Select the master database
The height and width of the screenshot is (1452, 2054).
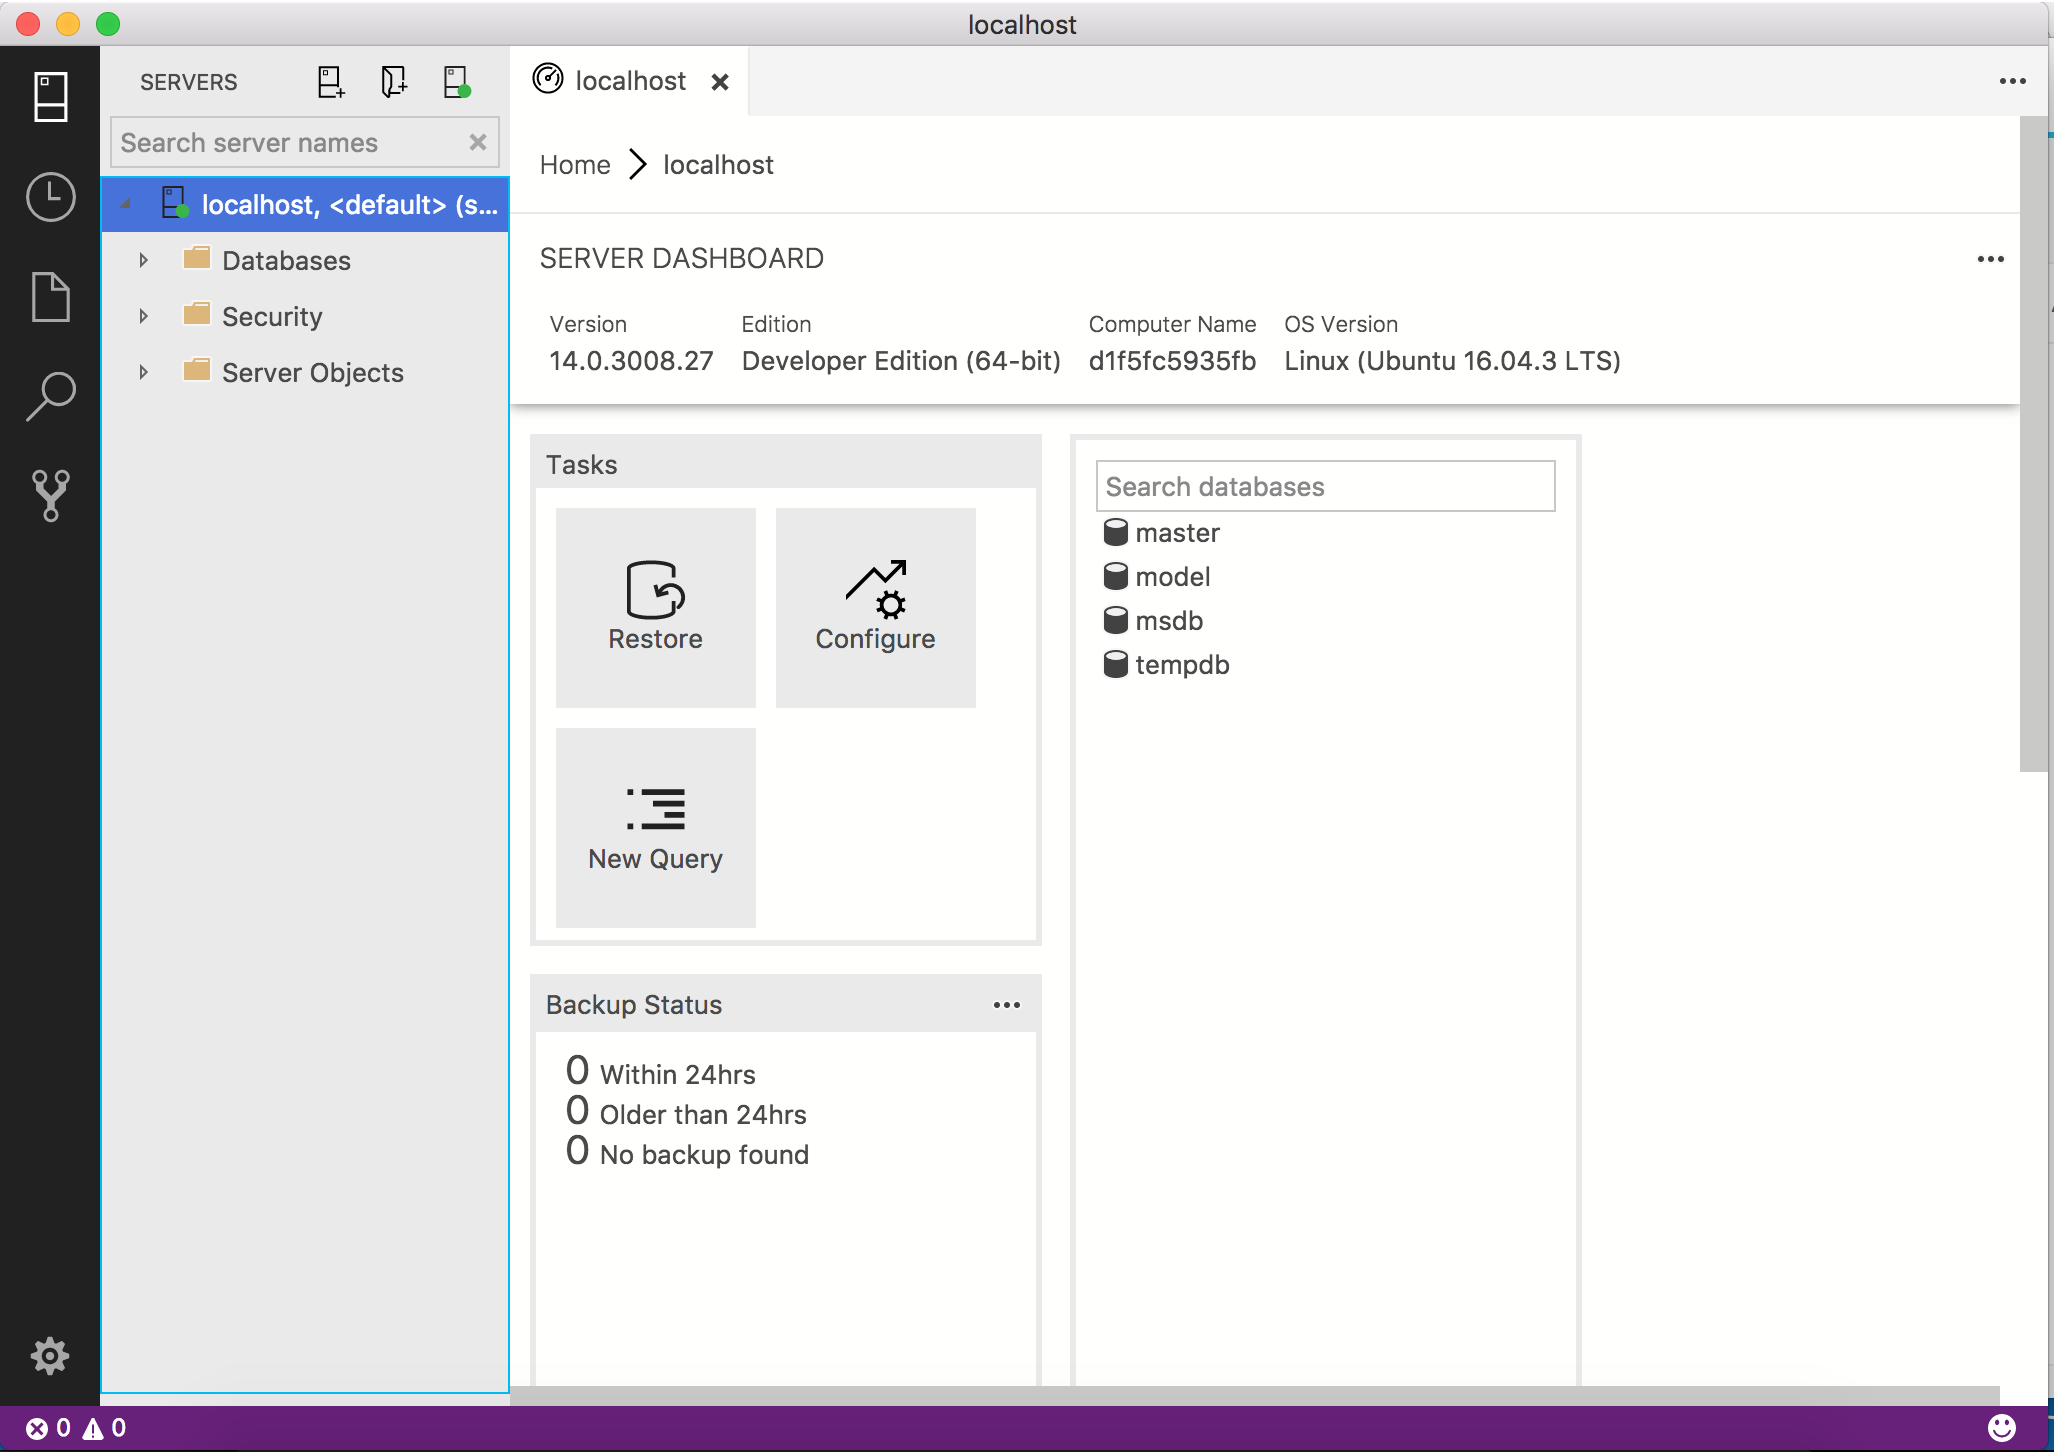tap(1177, 533)
